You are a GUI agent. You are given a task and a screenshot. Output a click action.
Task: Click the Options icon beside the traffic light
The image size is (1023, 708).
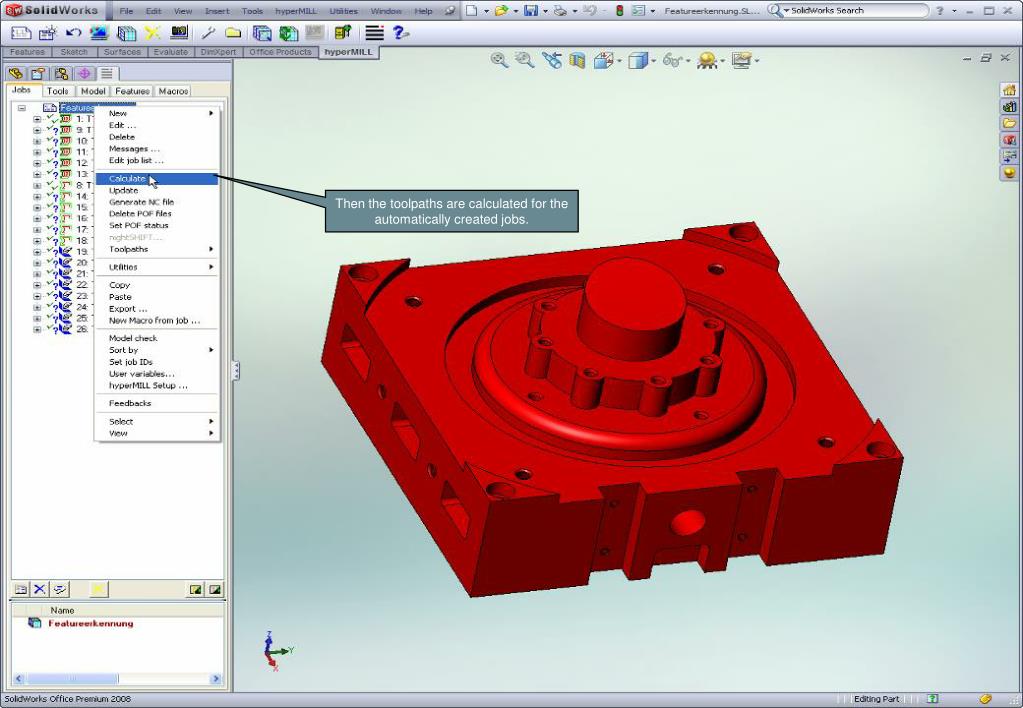coord(639,10)
